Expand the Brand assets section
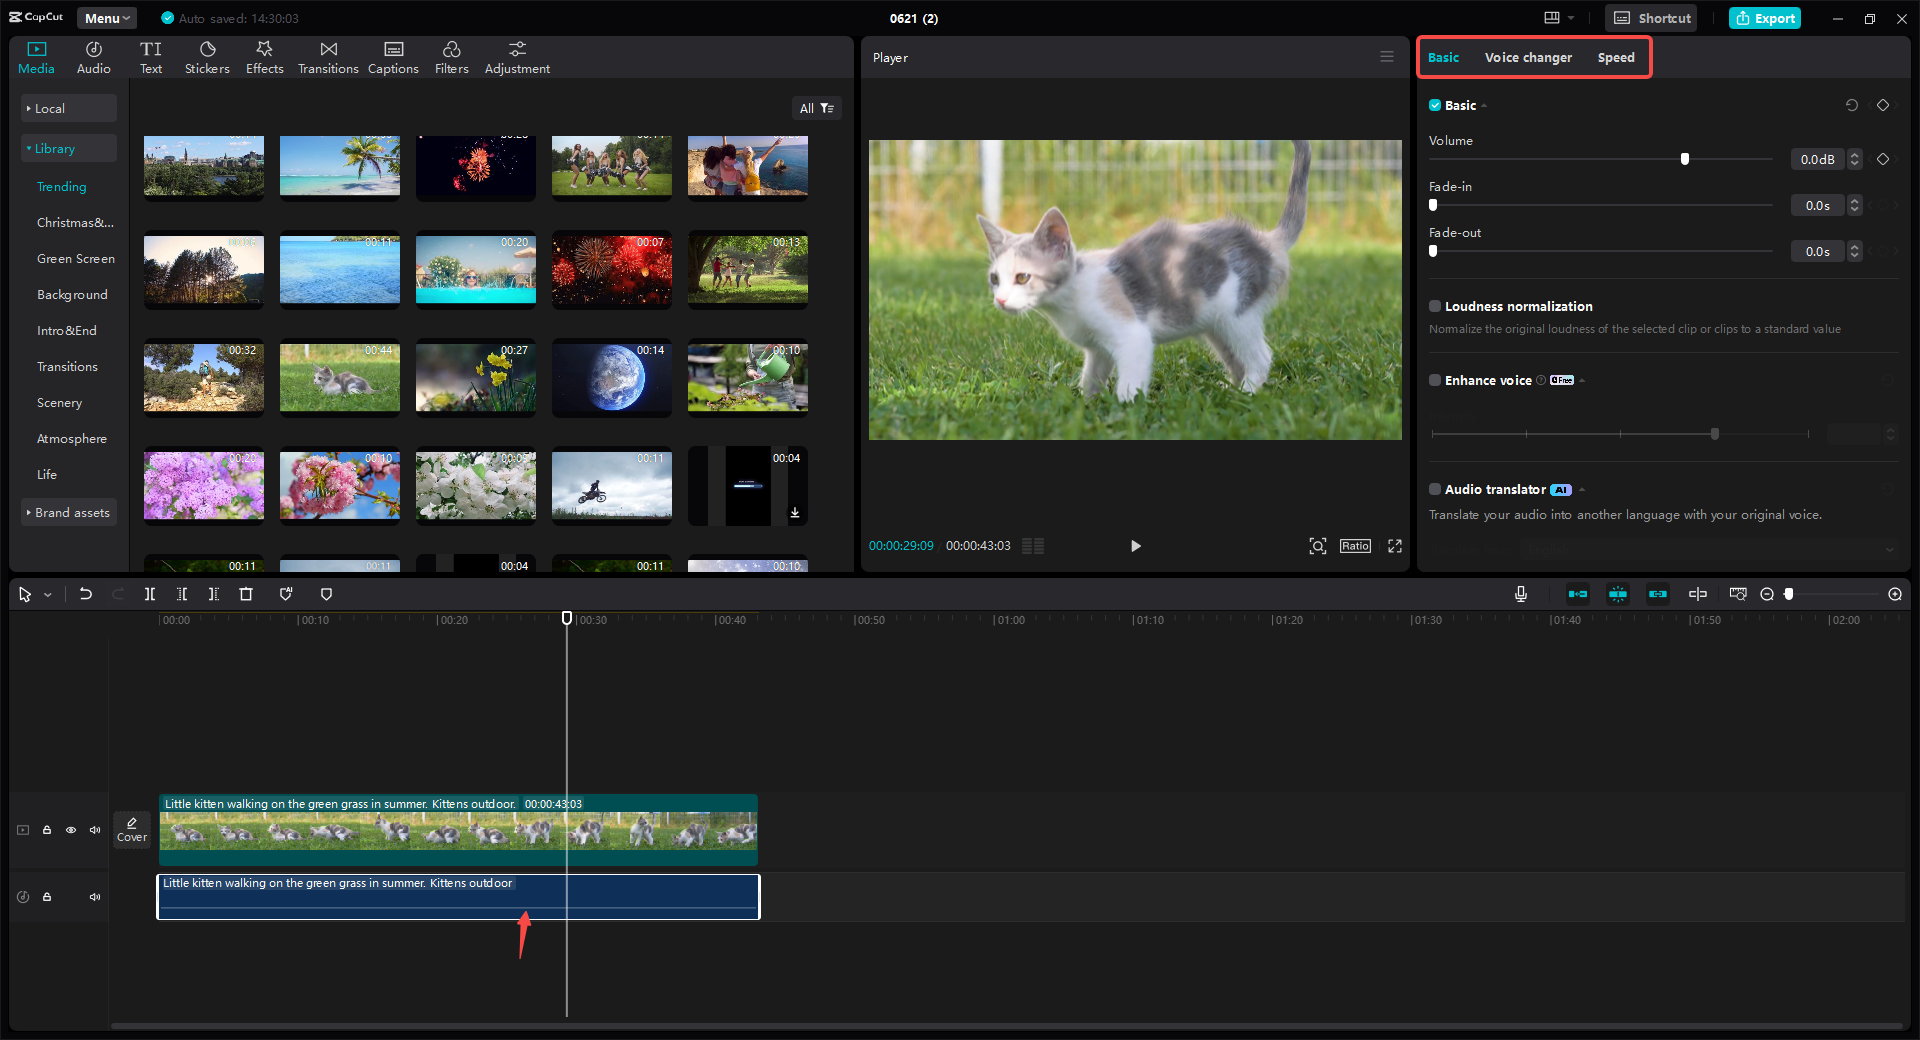This screenshot has height=1040, width=1920. pyautogui.click(x=69, y=512)
